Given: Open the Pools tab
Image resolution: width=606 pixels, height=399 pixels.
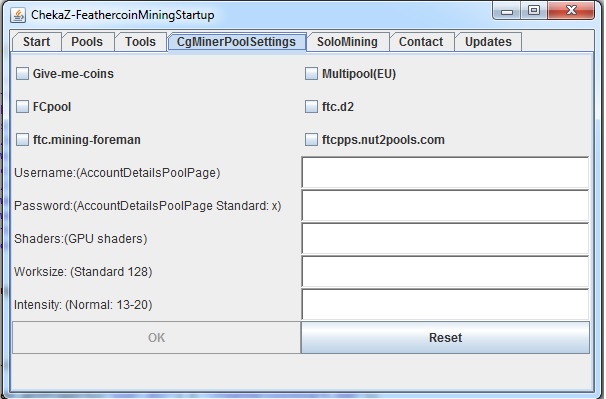Looking at the screenshot, I should (87, 42).
